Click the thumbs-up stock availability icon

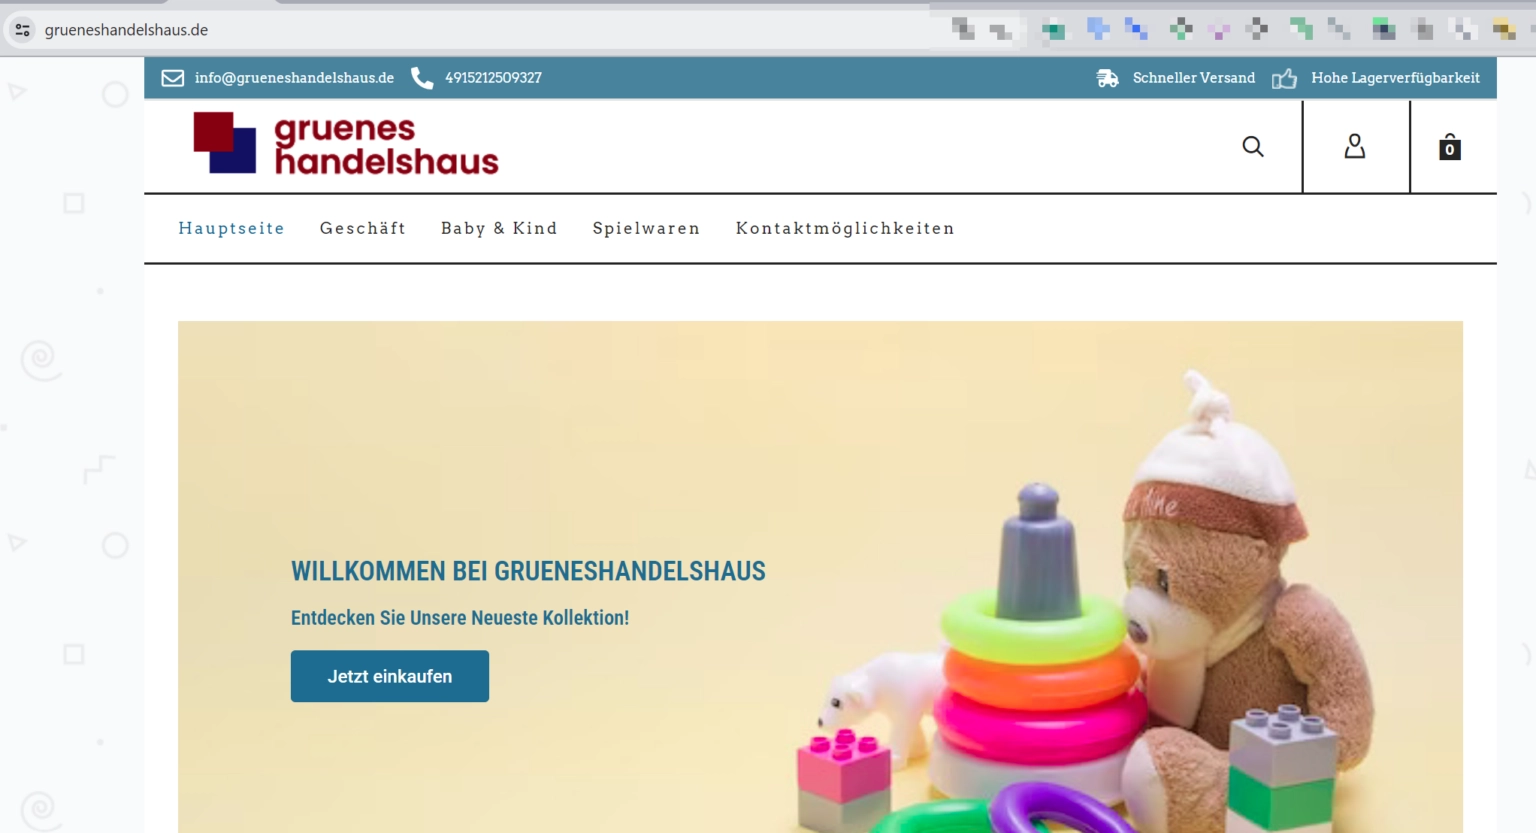[x=1284, y=78]
